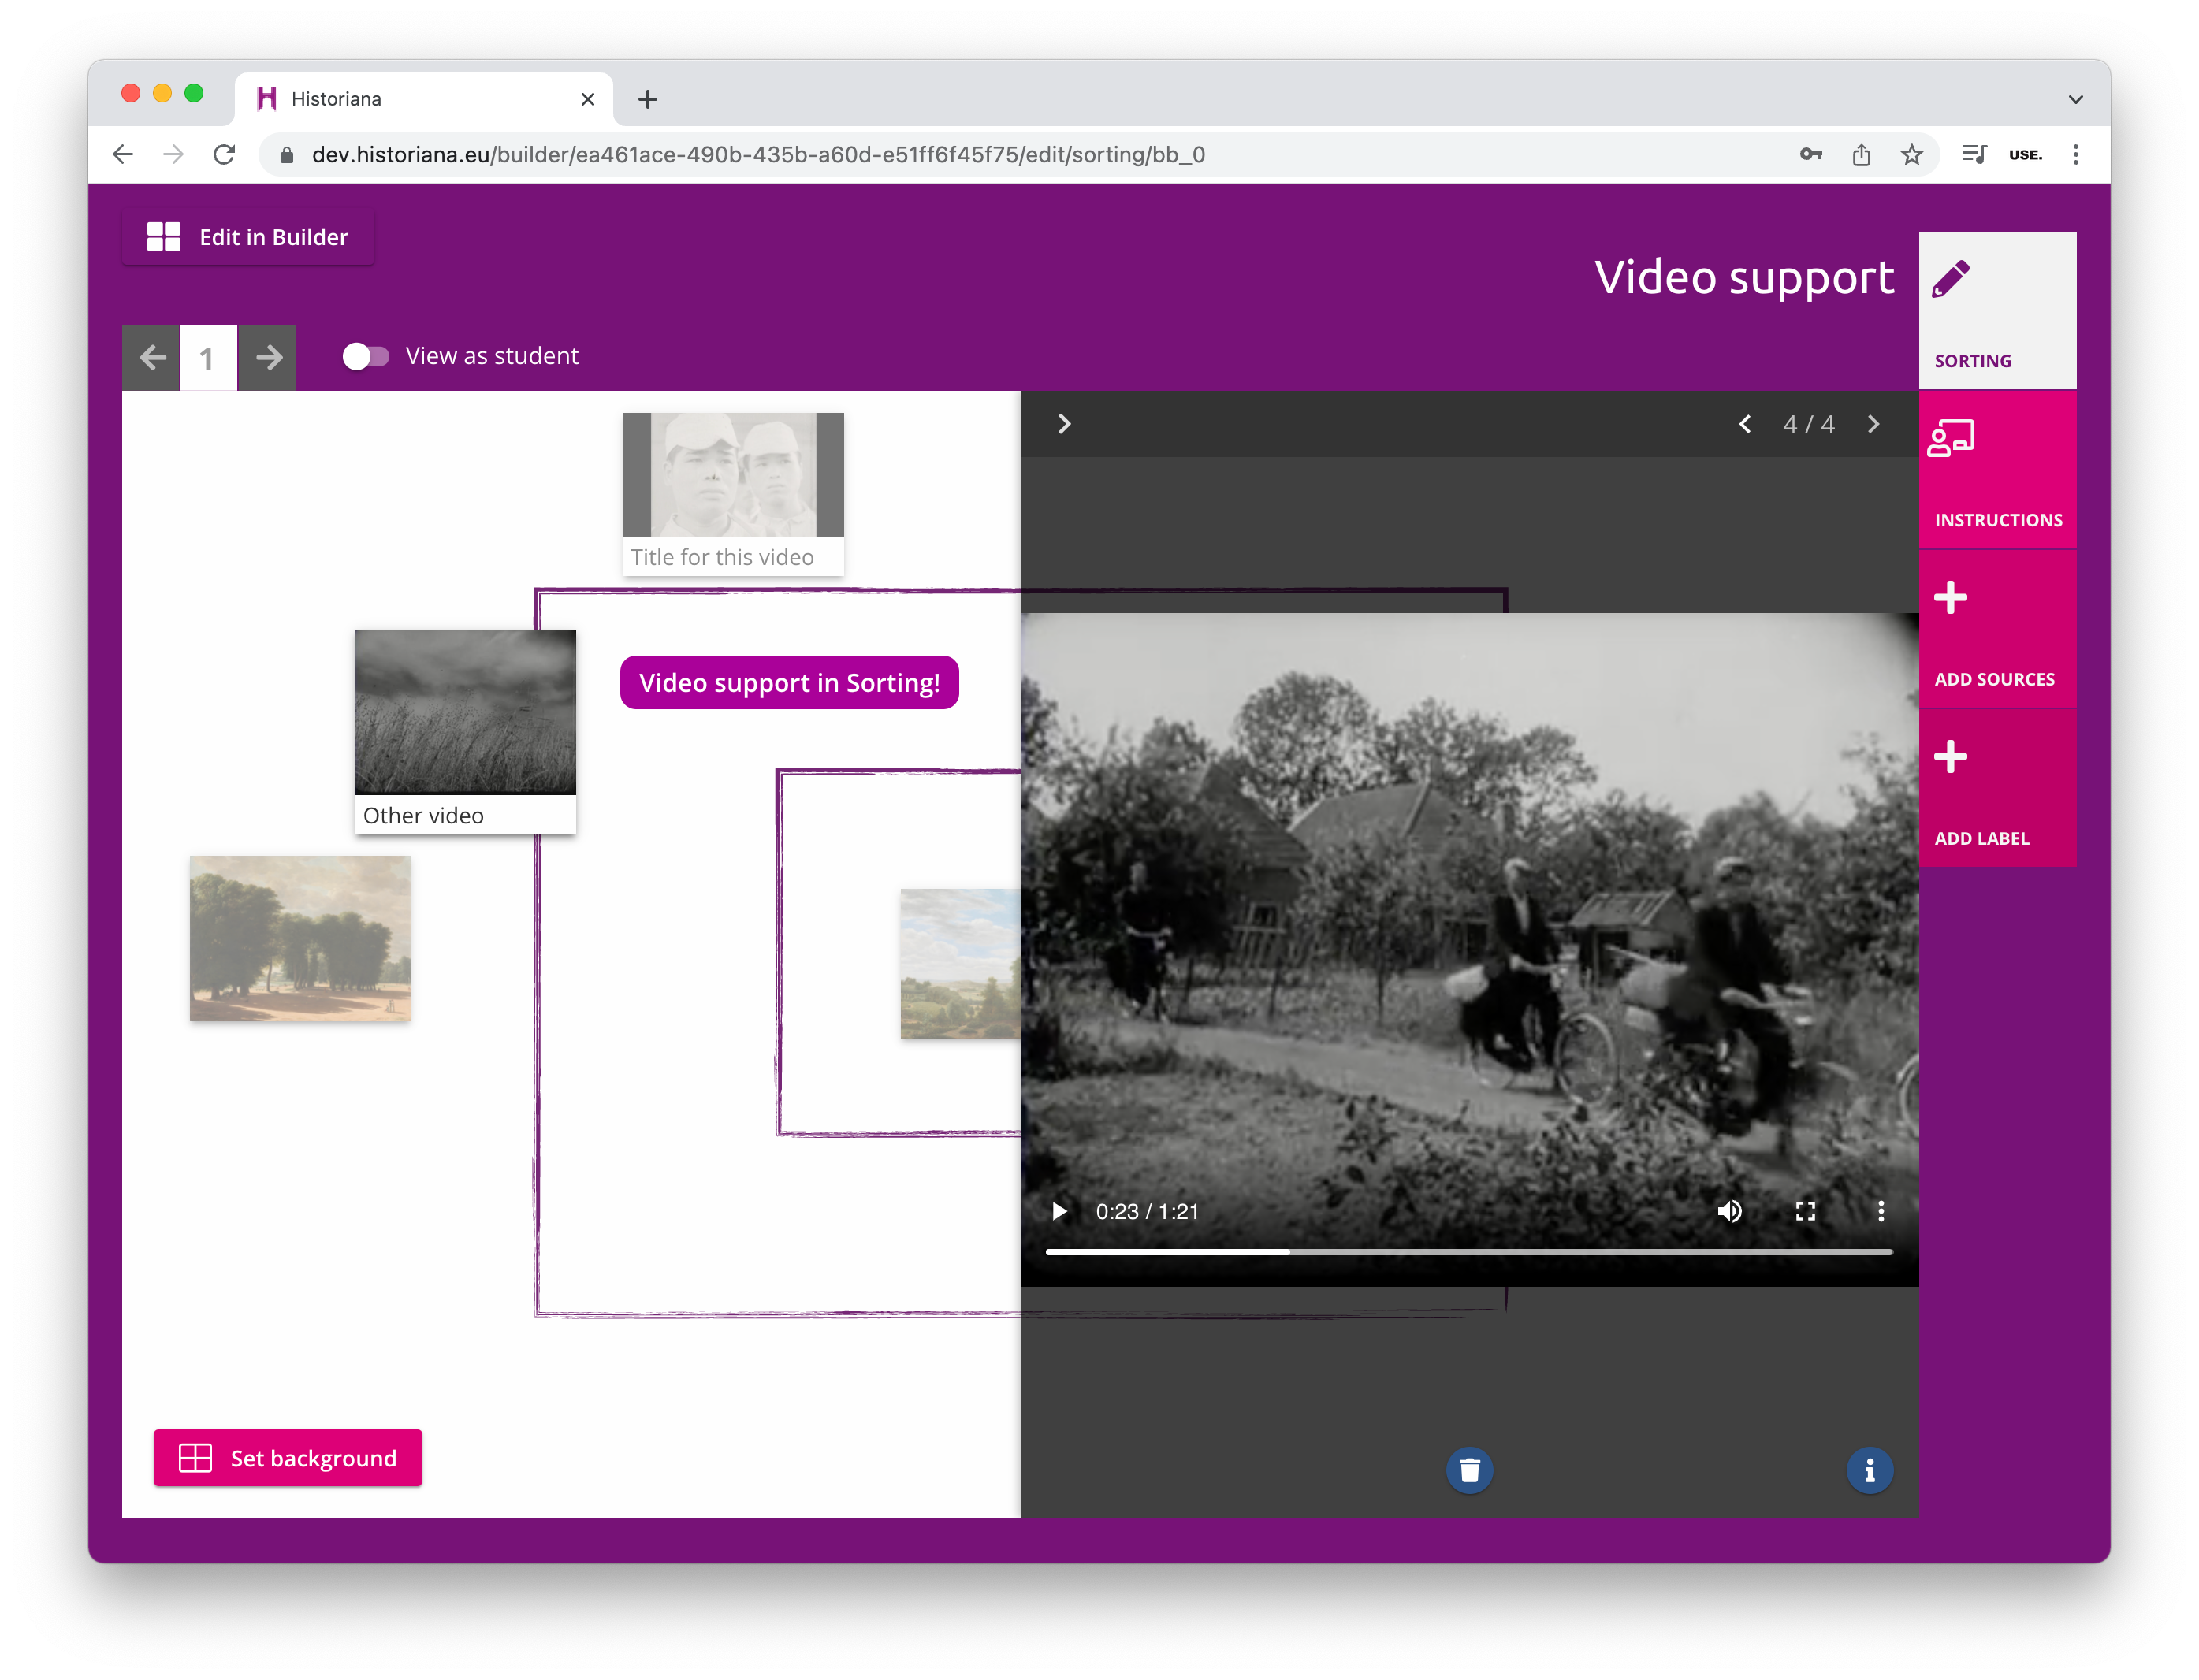Go to the previous source in the viewer
Screen dimensions: 2199x1680
pos(1745,424)
